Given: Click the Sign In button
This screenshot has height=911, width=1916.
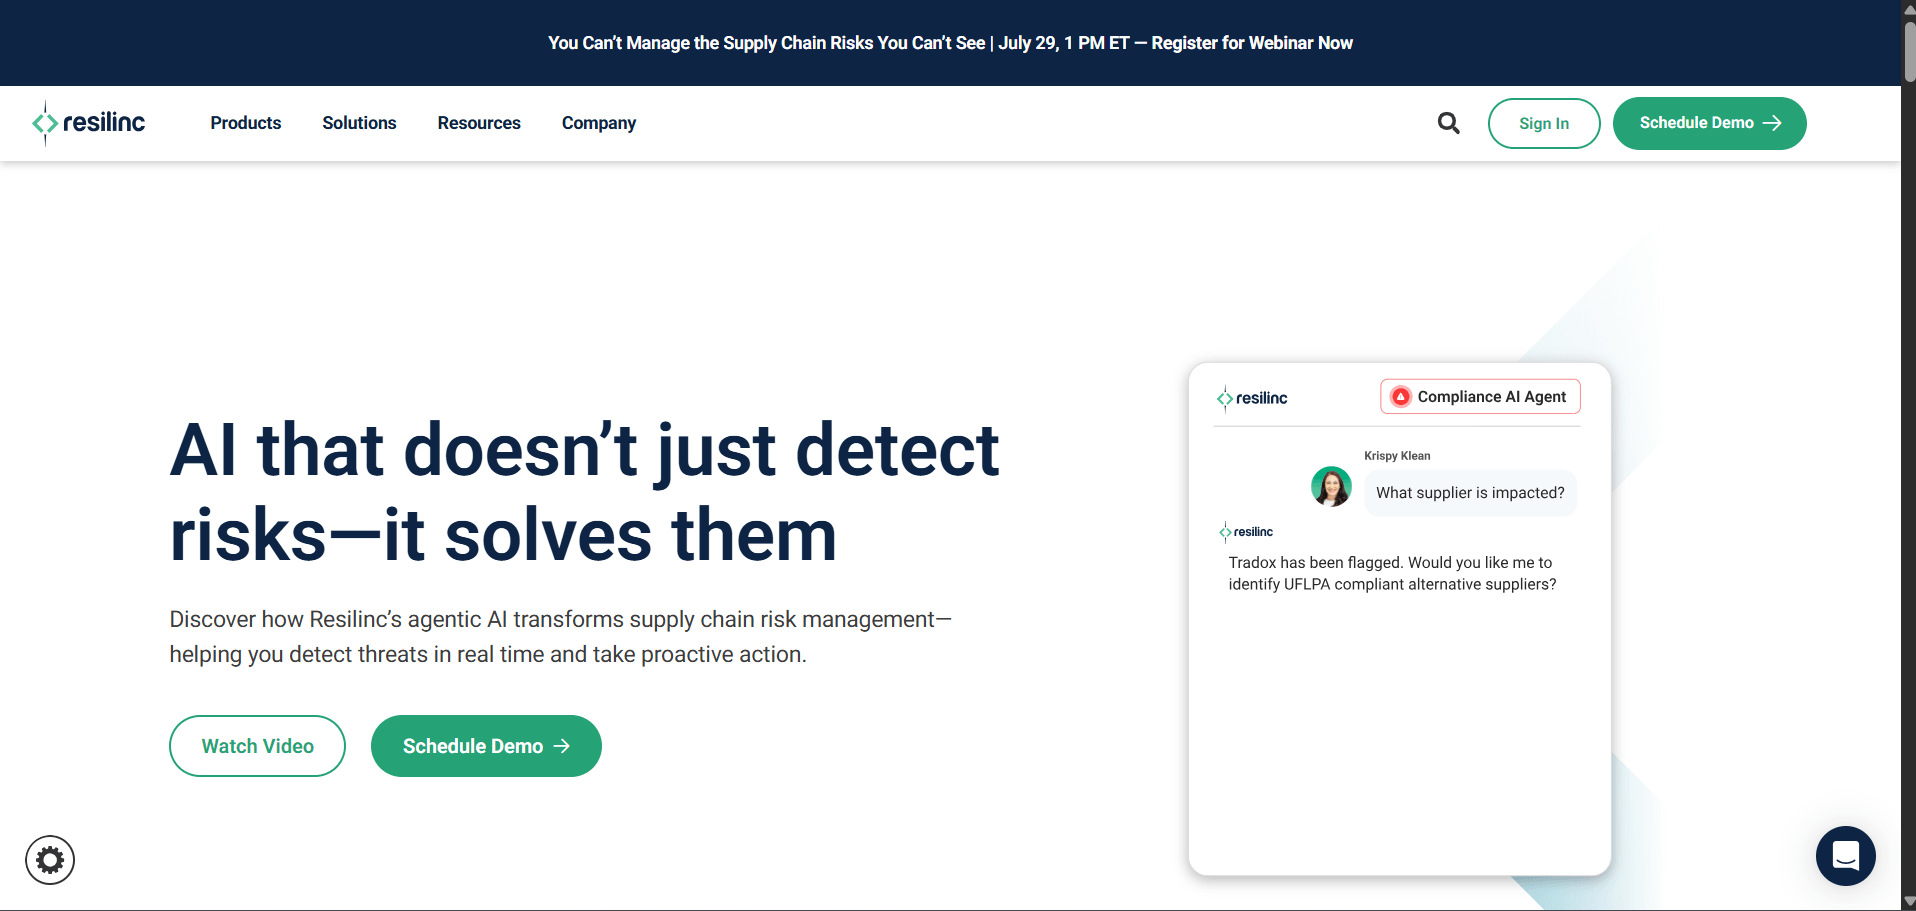Looking at the screenshot, I should [x=1544, y=123].
